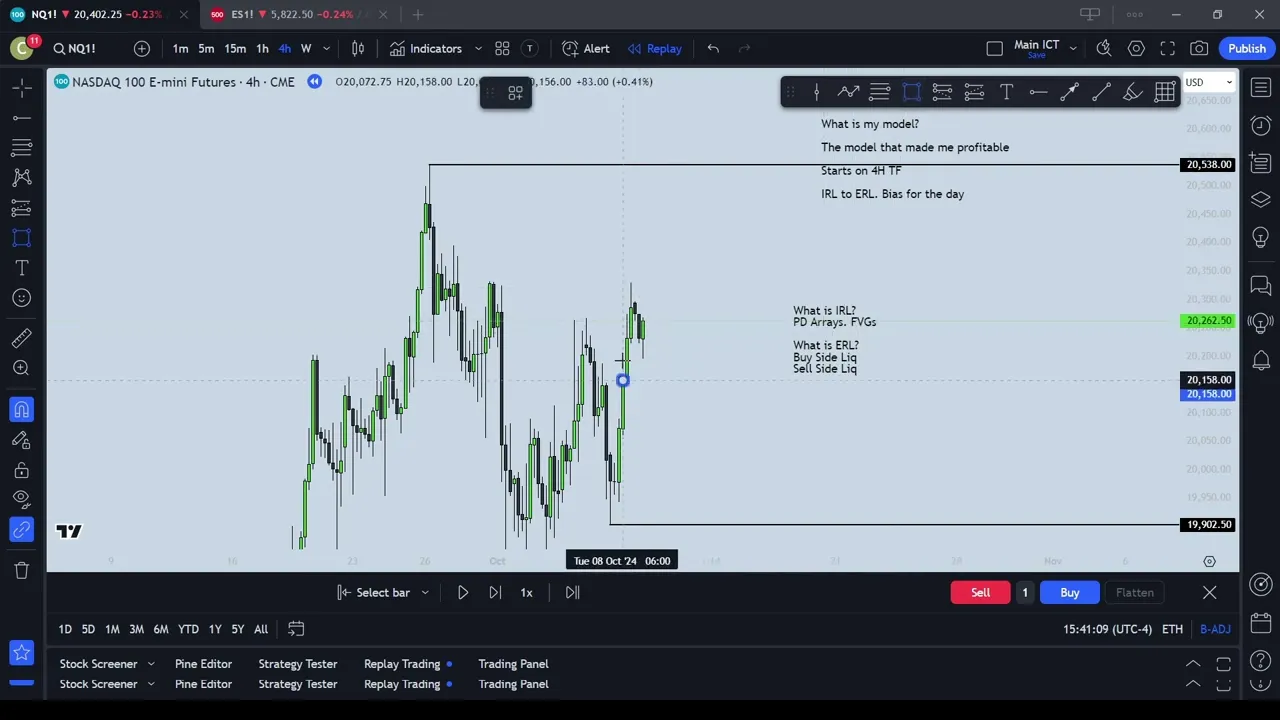
Task: Open the Select bar dropdown in replay
Action: [x=384, y=592]
